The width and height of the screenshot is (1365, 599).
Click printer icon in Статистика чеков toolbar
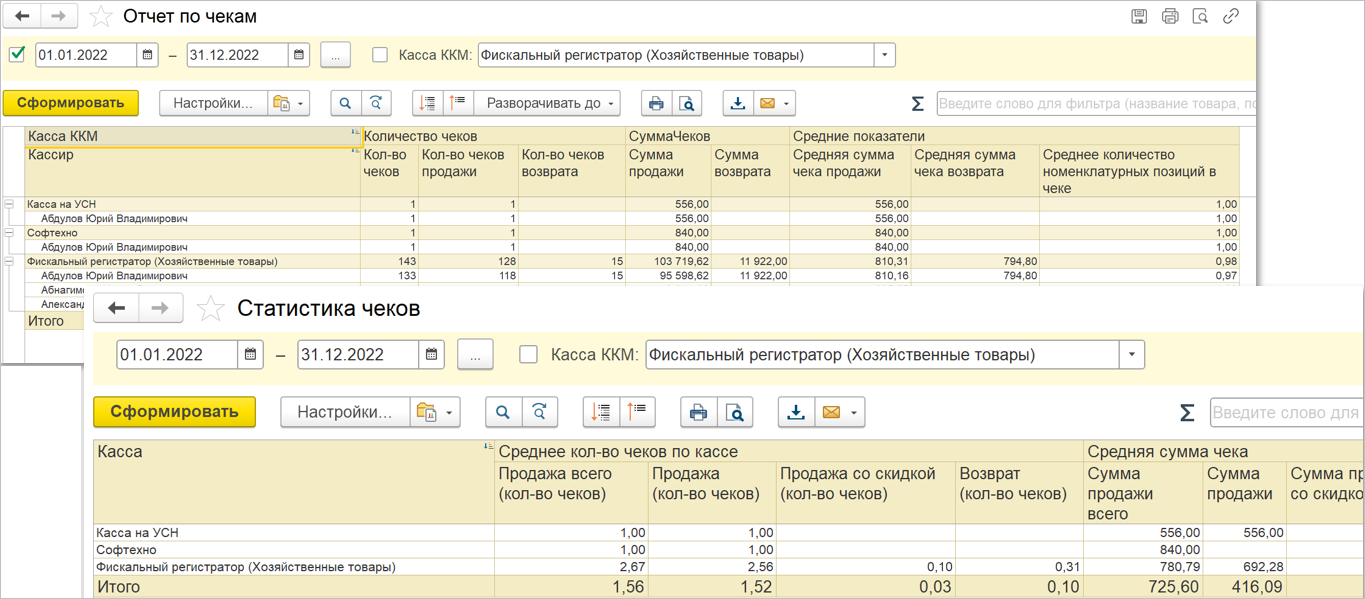699,412
